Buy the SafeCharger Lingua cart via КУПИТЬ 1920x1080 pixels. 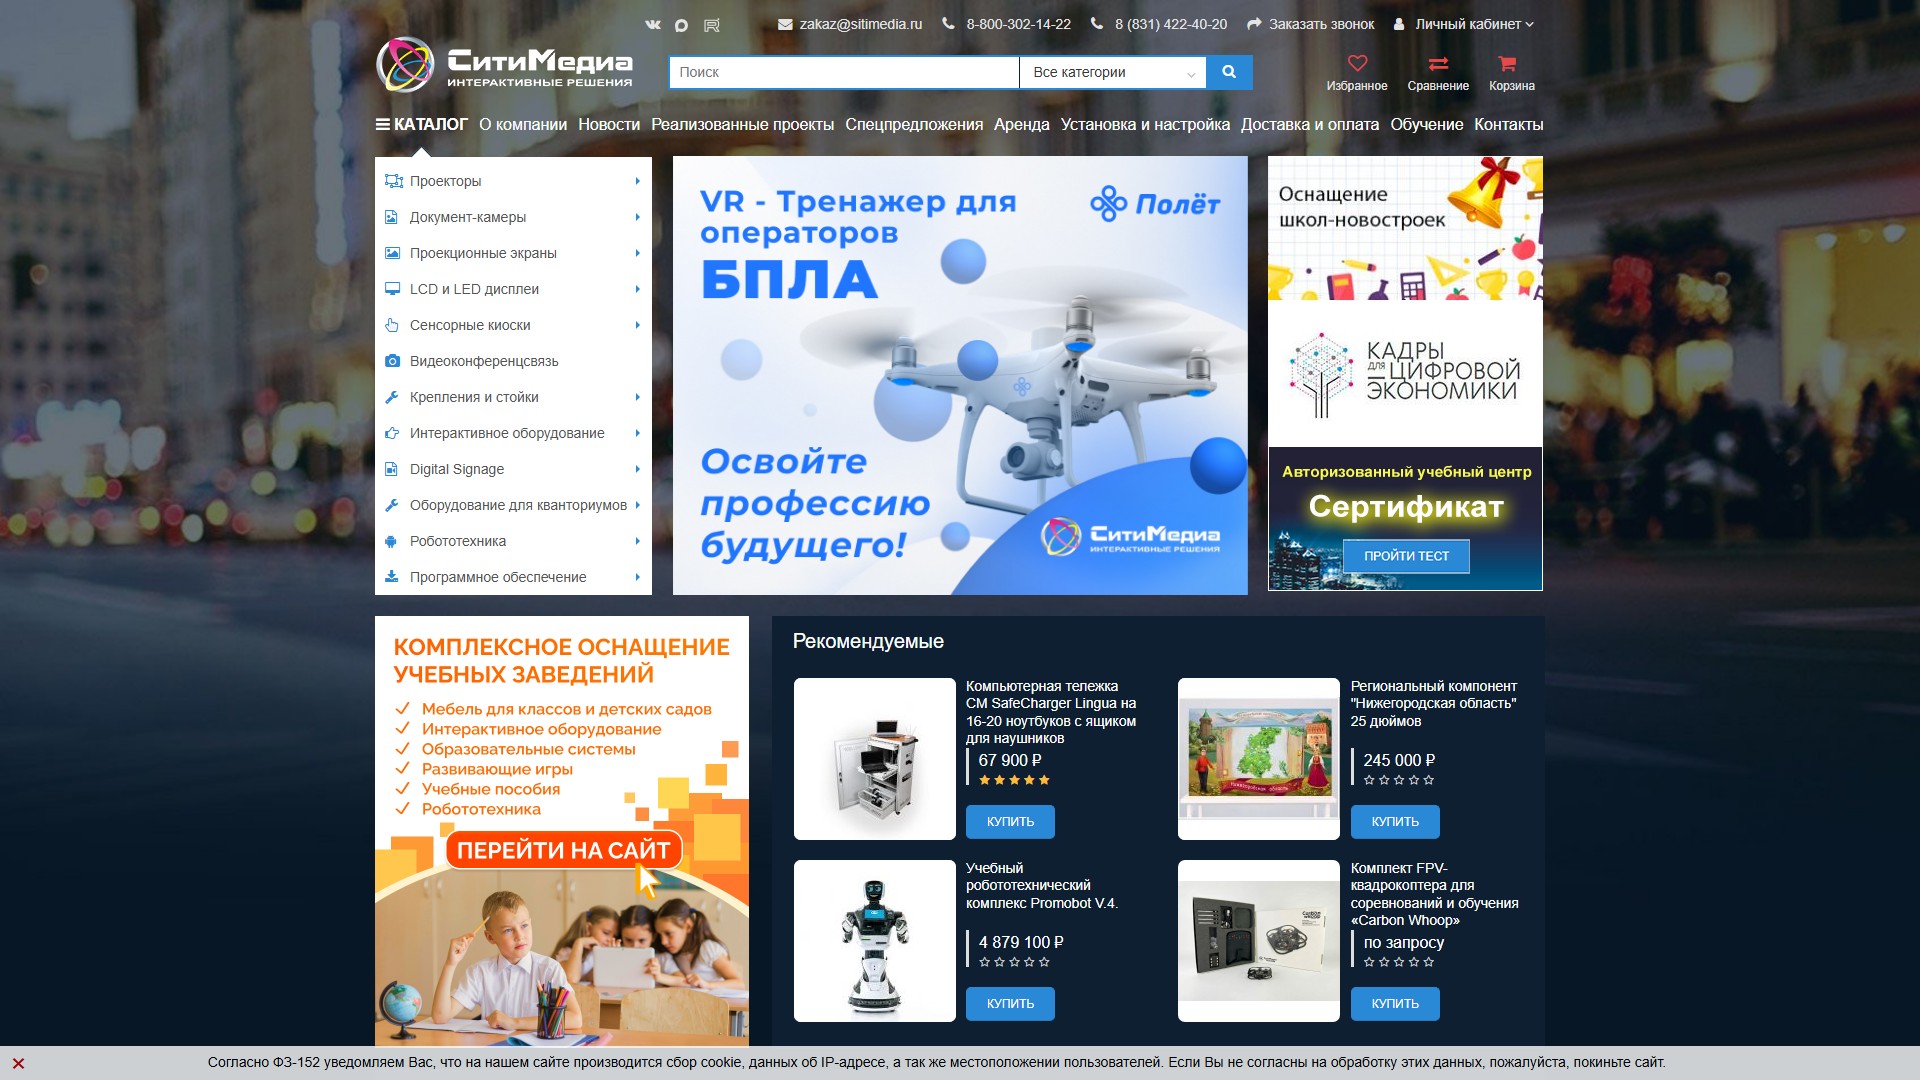point(1010,822)
